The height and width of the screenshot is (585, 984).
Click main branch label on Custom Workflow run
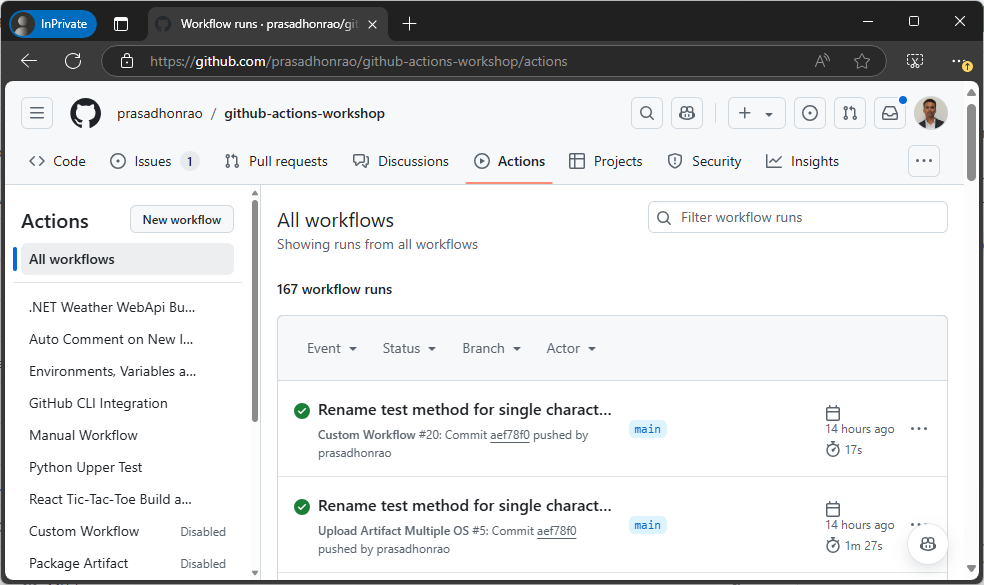click(x=647, y=429)
